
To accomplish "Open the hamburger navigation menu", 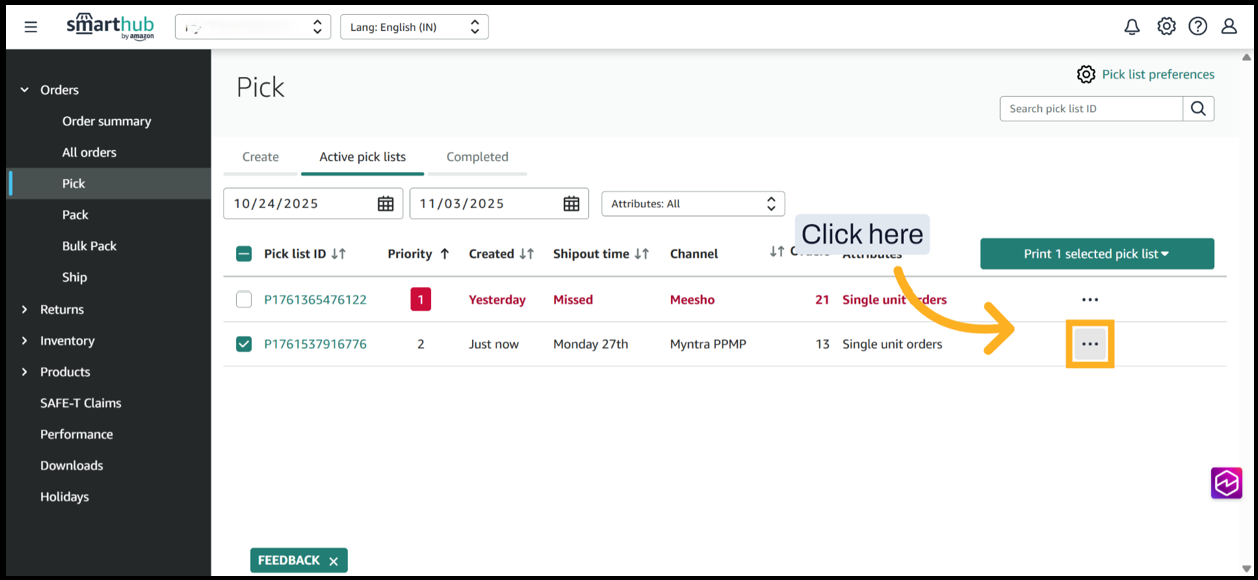I will [x=31, y=27].
